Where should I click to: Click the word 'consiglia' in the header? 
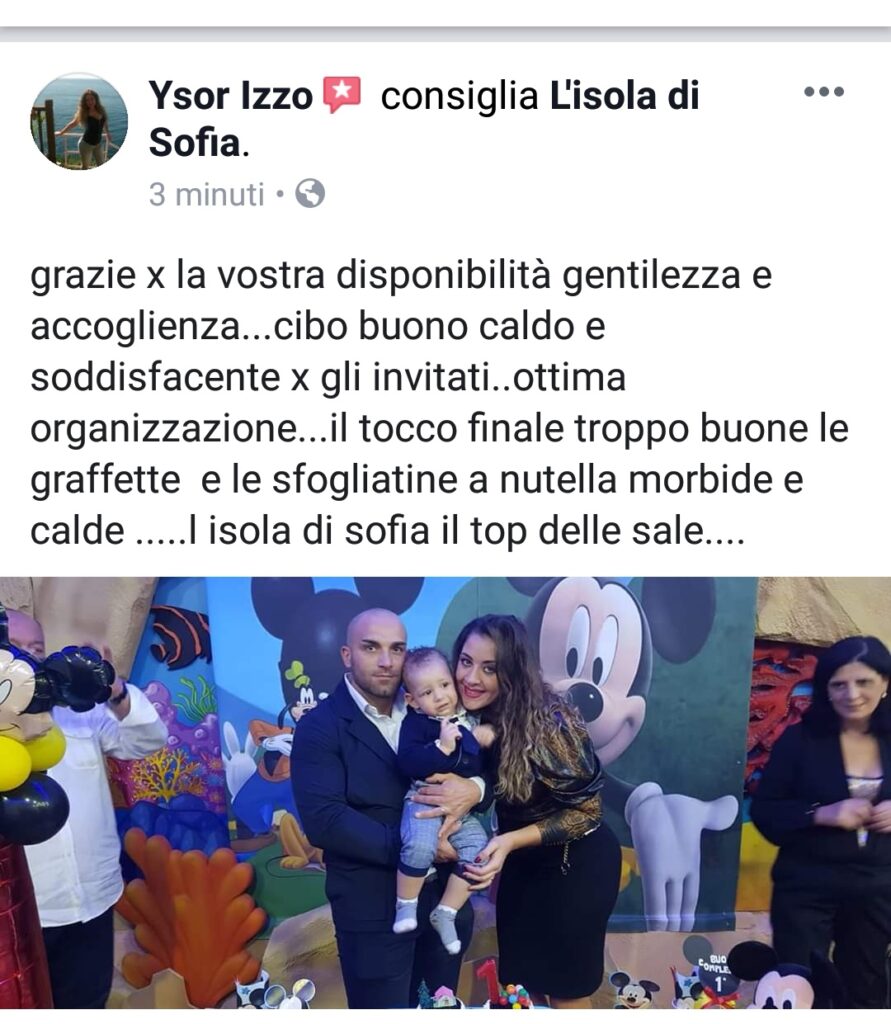click(x=459, y=97)
